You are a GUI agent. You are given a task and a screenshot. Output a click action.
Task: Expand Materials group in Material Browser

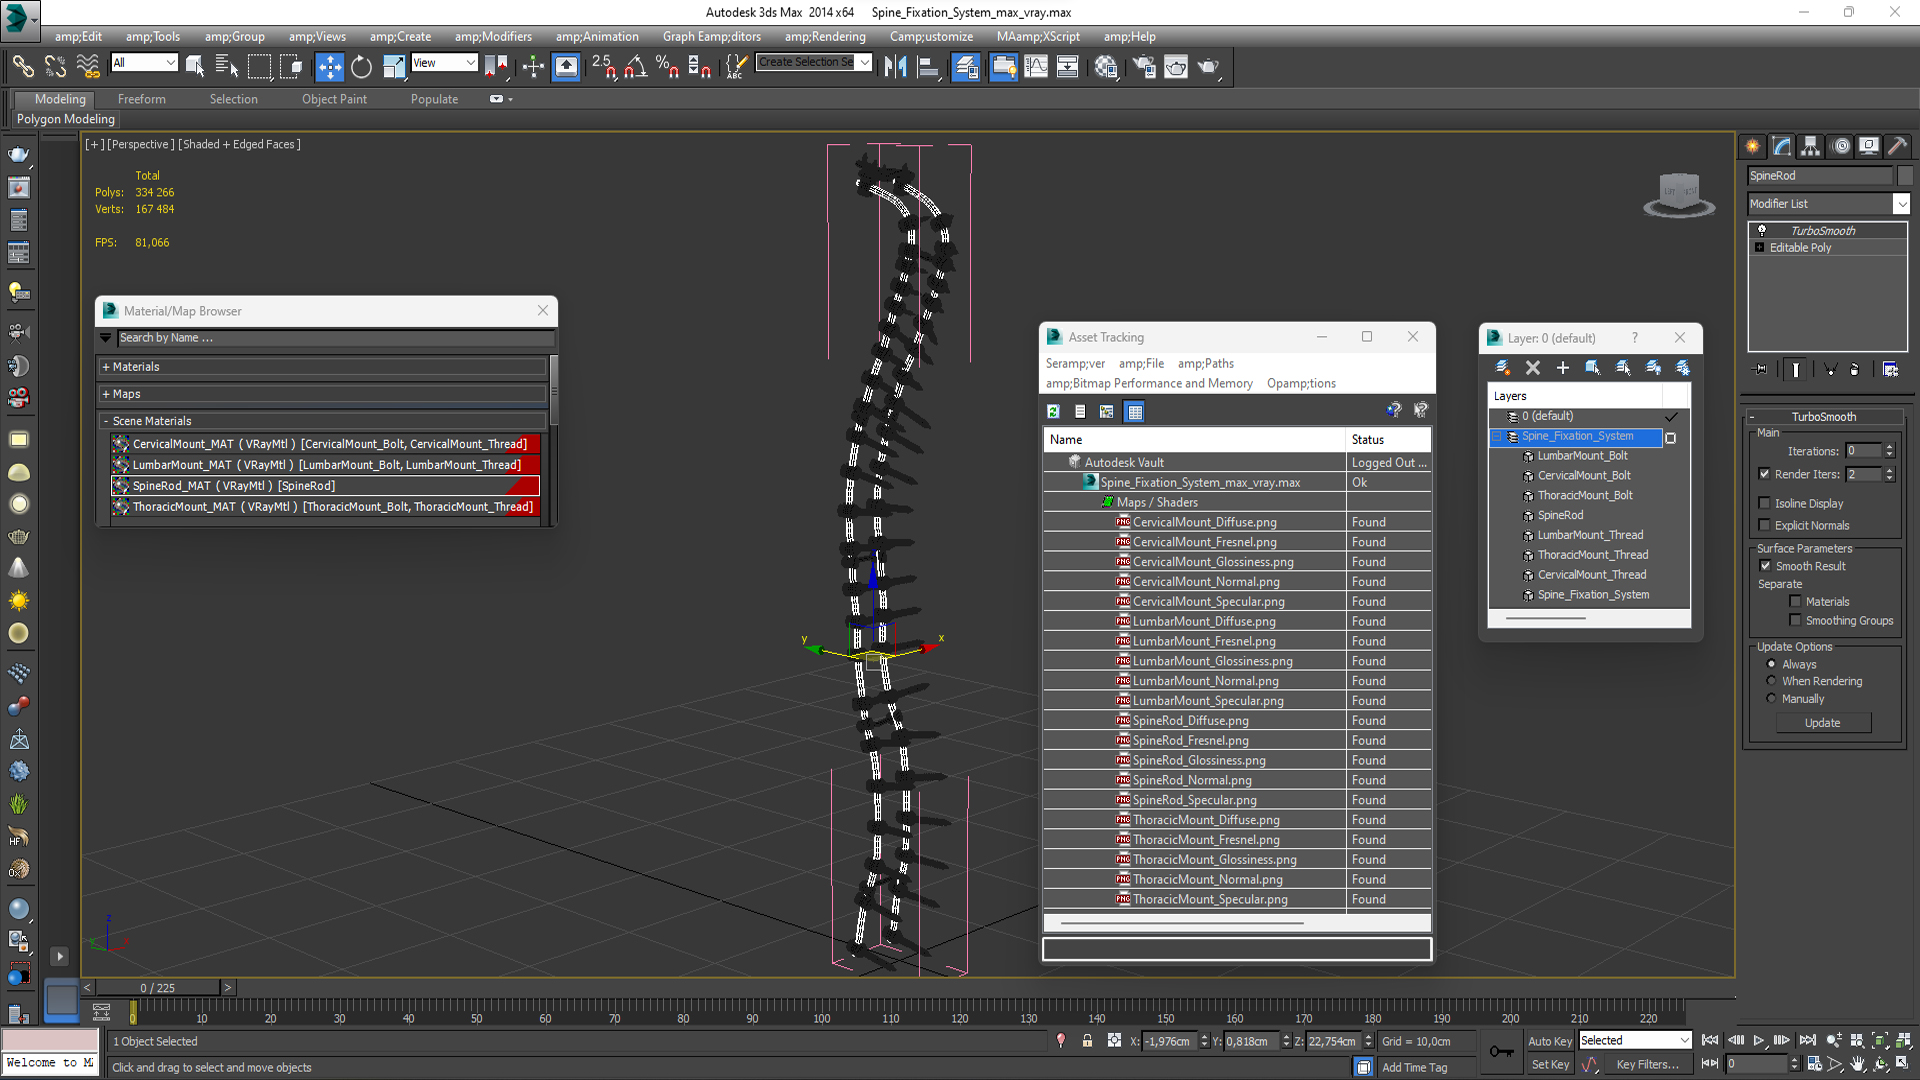click(106, 367)
